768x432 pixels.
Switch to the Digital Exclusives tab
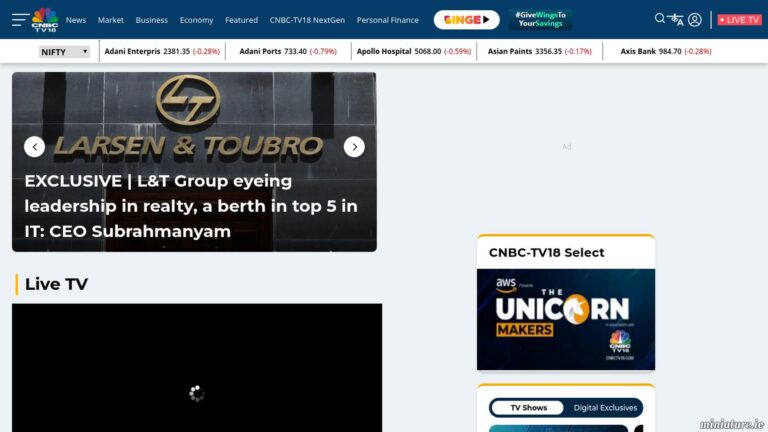coord(605,408)
